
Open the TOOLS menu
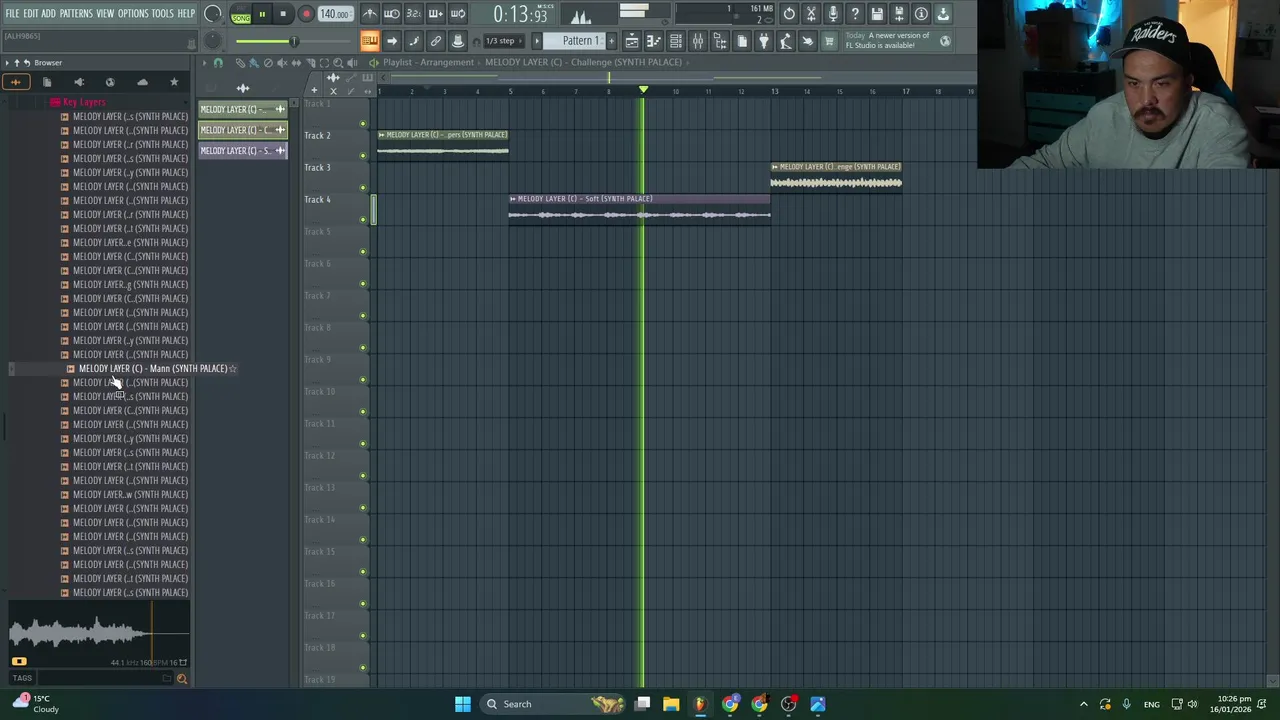pos(163,13)
